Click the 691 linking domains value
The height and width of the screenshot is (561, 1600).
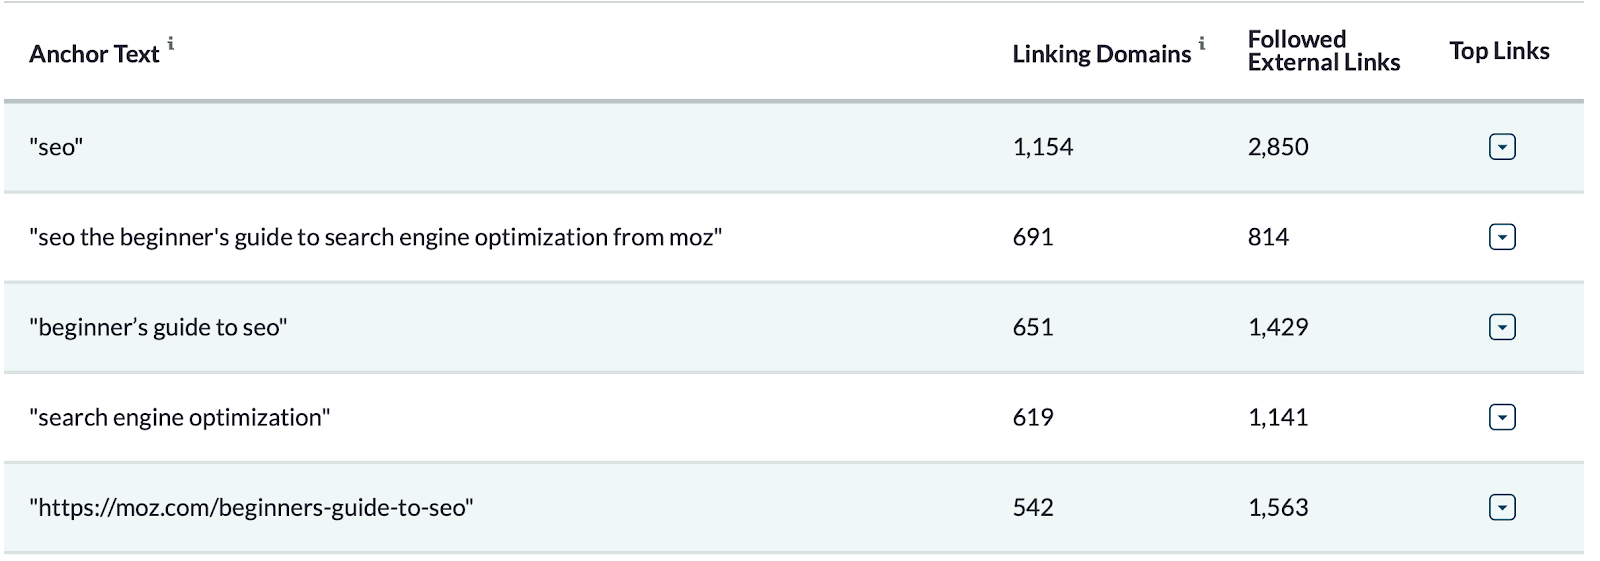[x=1032, y=237]
